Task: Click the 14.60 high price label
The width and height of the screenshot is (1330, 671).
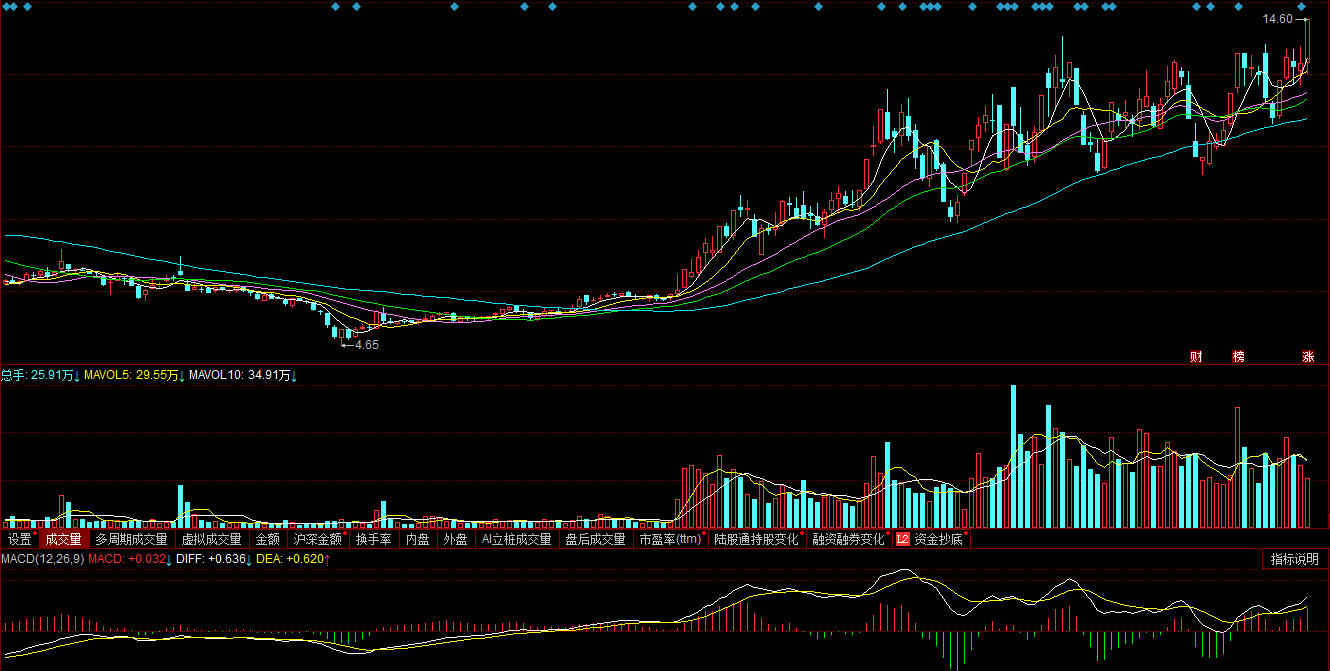Action: [1277, 19]
